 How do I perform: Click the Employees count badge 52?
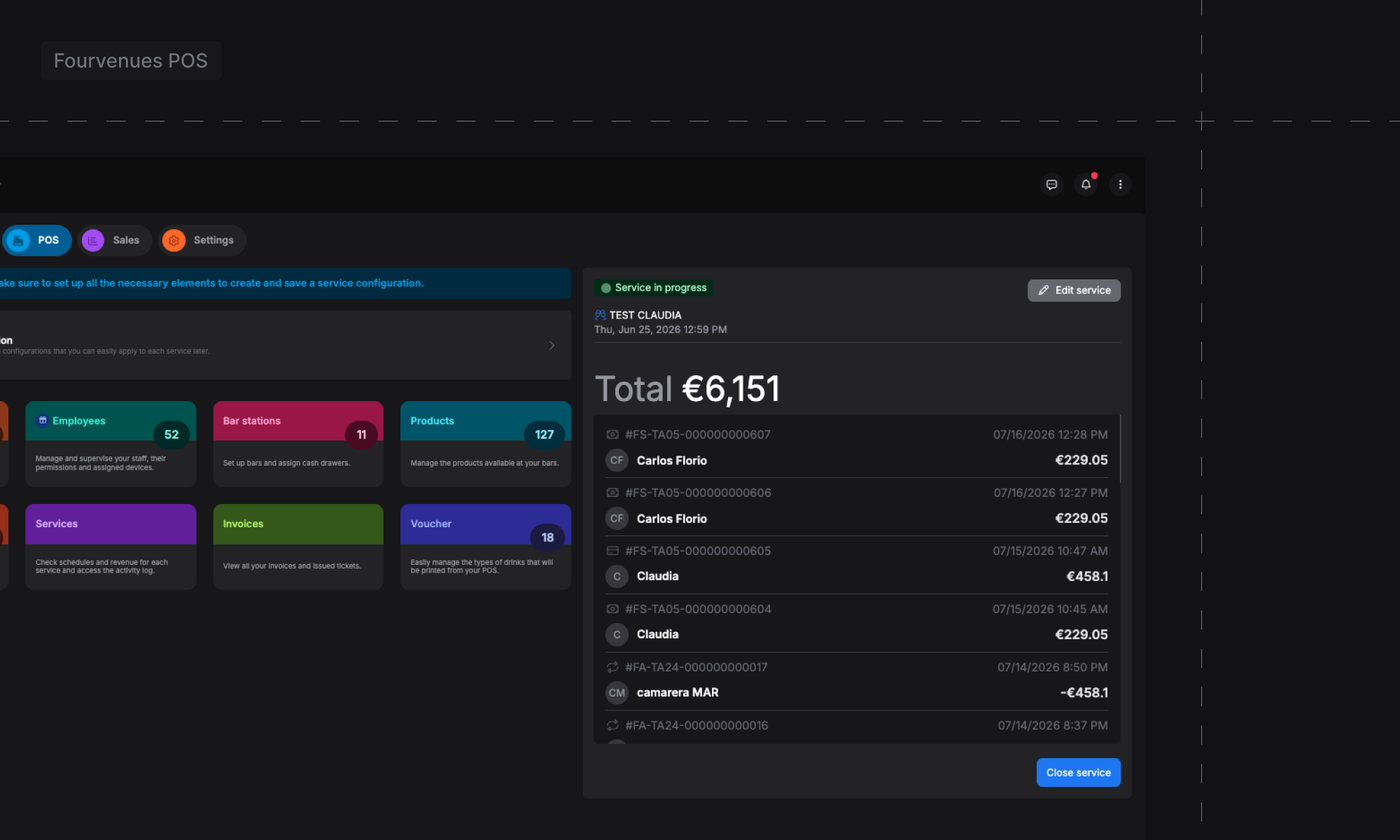(171, 435)
